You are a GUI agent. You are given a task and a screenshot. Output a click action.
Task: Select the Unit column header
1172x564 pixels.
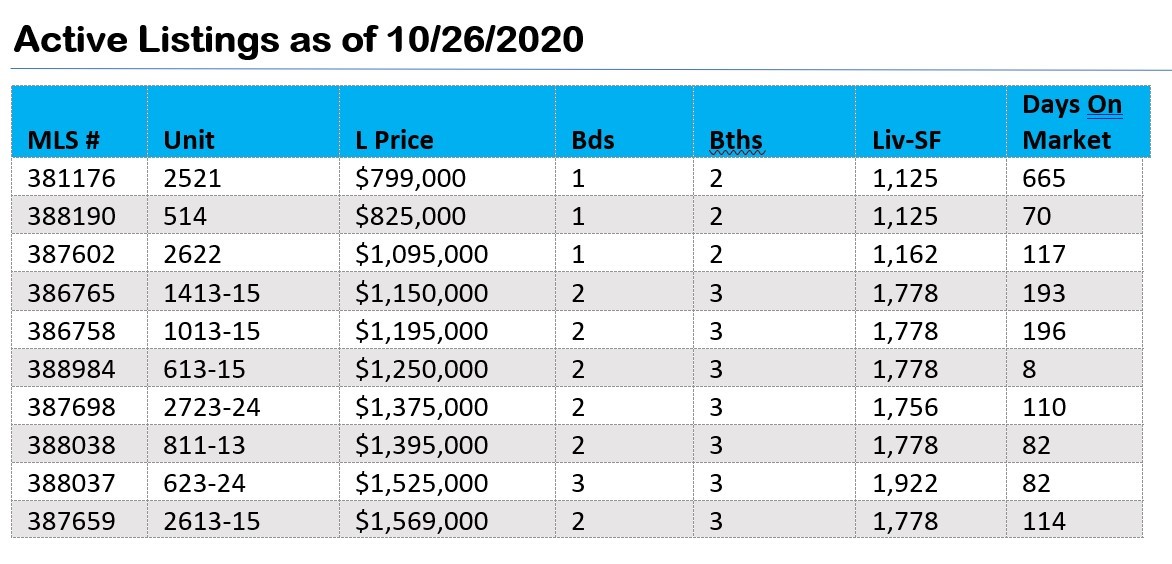pos(189,141)
